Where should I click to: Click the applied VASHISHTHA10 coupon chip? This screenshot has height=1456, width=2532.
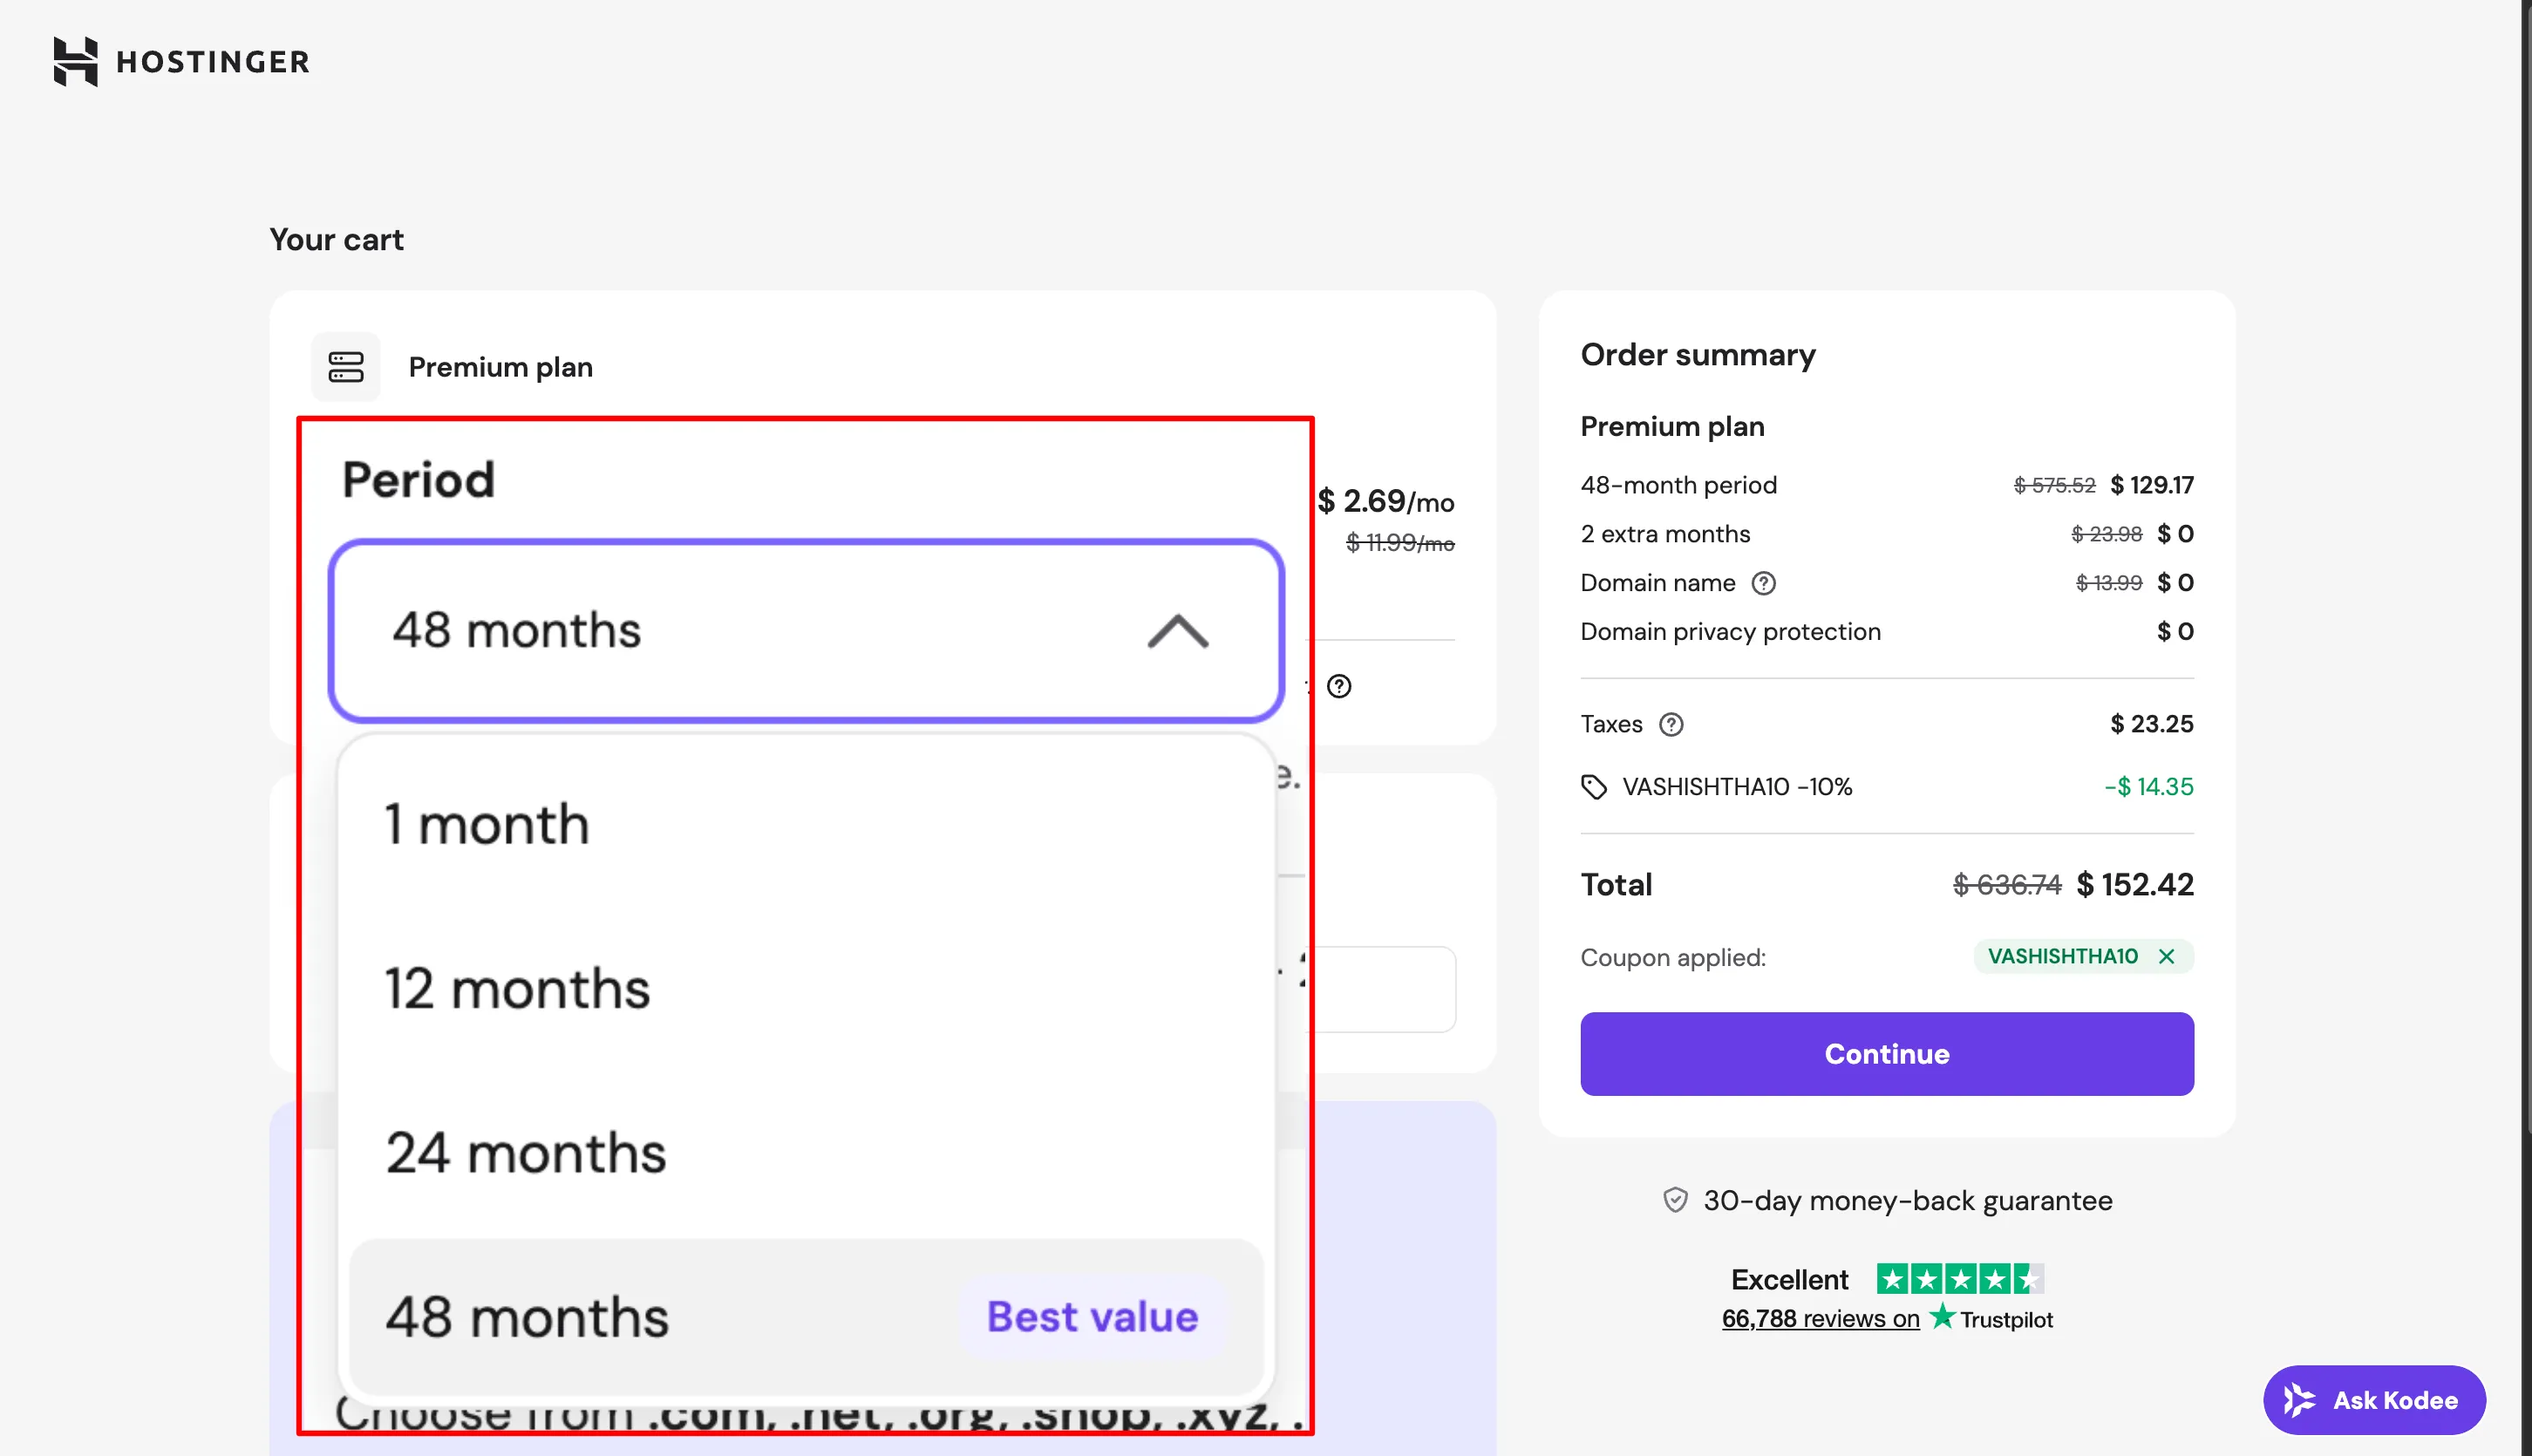pyautogui.click(x=2084, y=957)
